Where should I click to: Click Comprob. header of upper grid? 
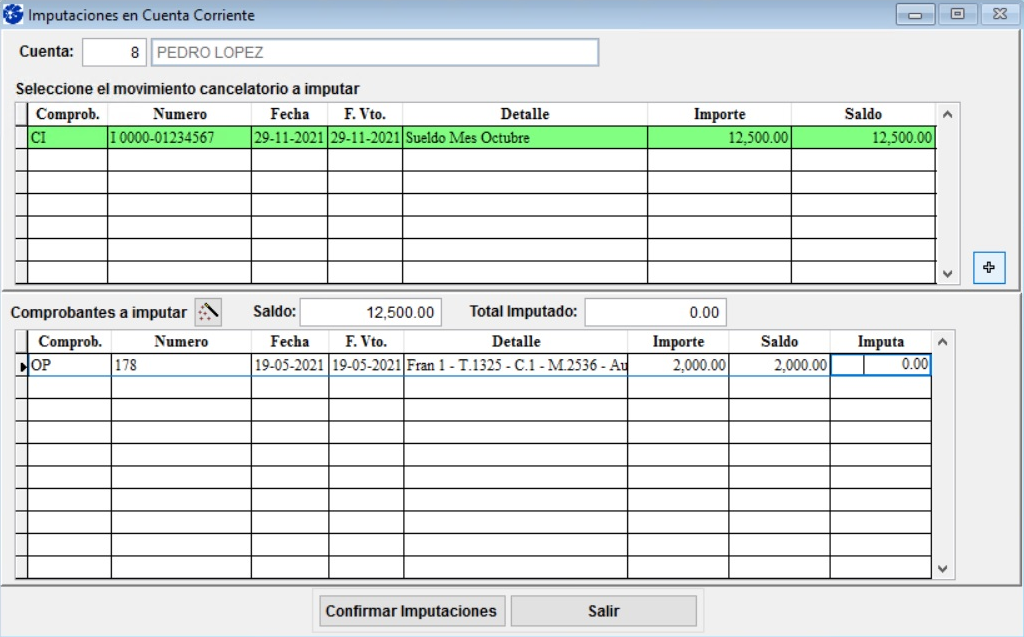click(67, 114)
